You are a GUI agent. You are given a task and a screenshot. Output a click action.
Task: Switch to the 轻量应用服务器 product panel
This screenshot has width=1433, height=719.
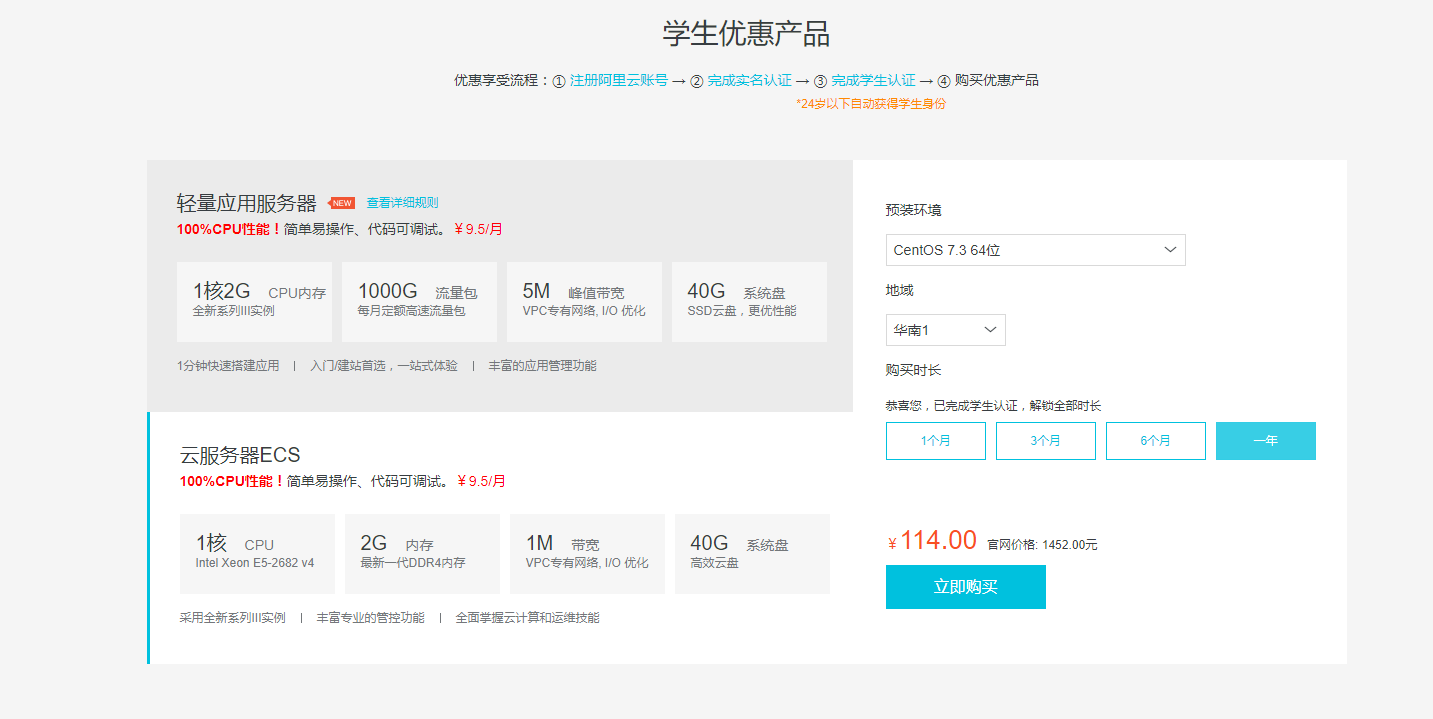[x=246, y=204]
